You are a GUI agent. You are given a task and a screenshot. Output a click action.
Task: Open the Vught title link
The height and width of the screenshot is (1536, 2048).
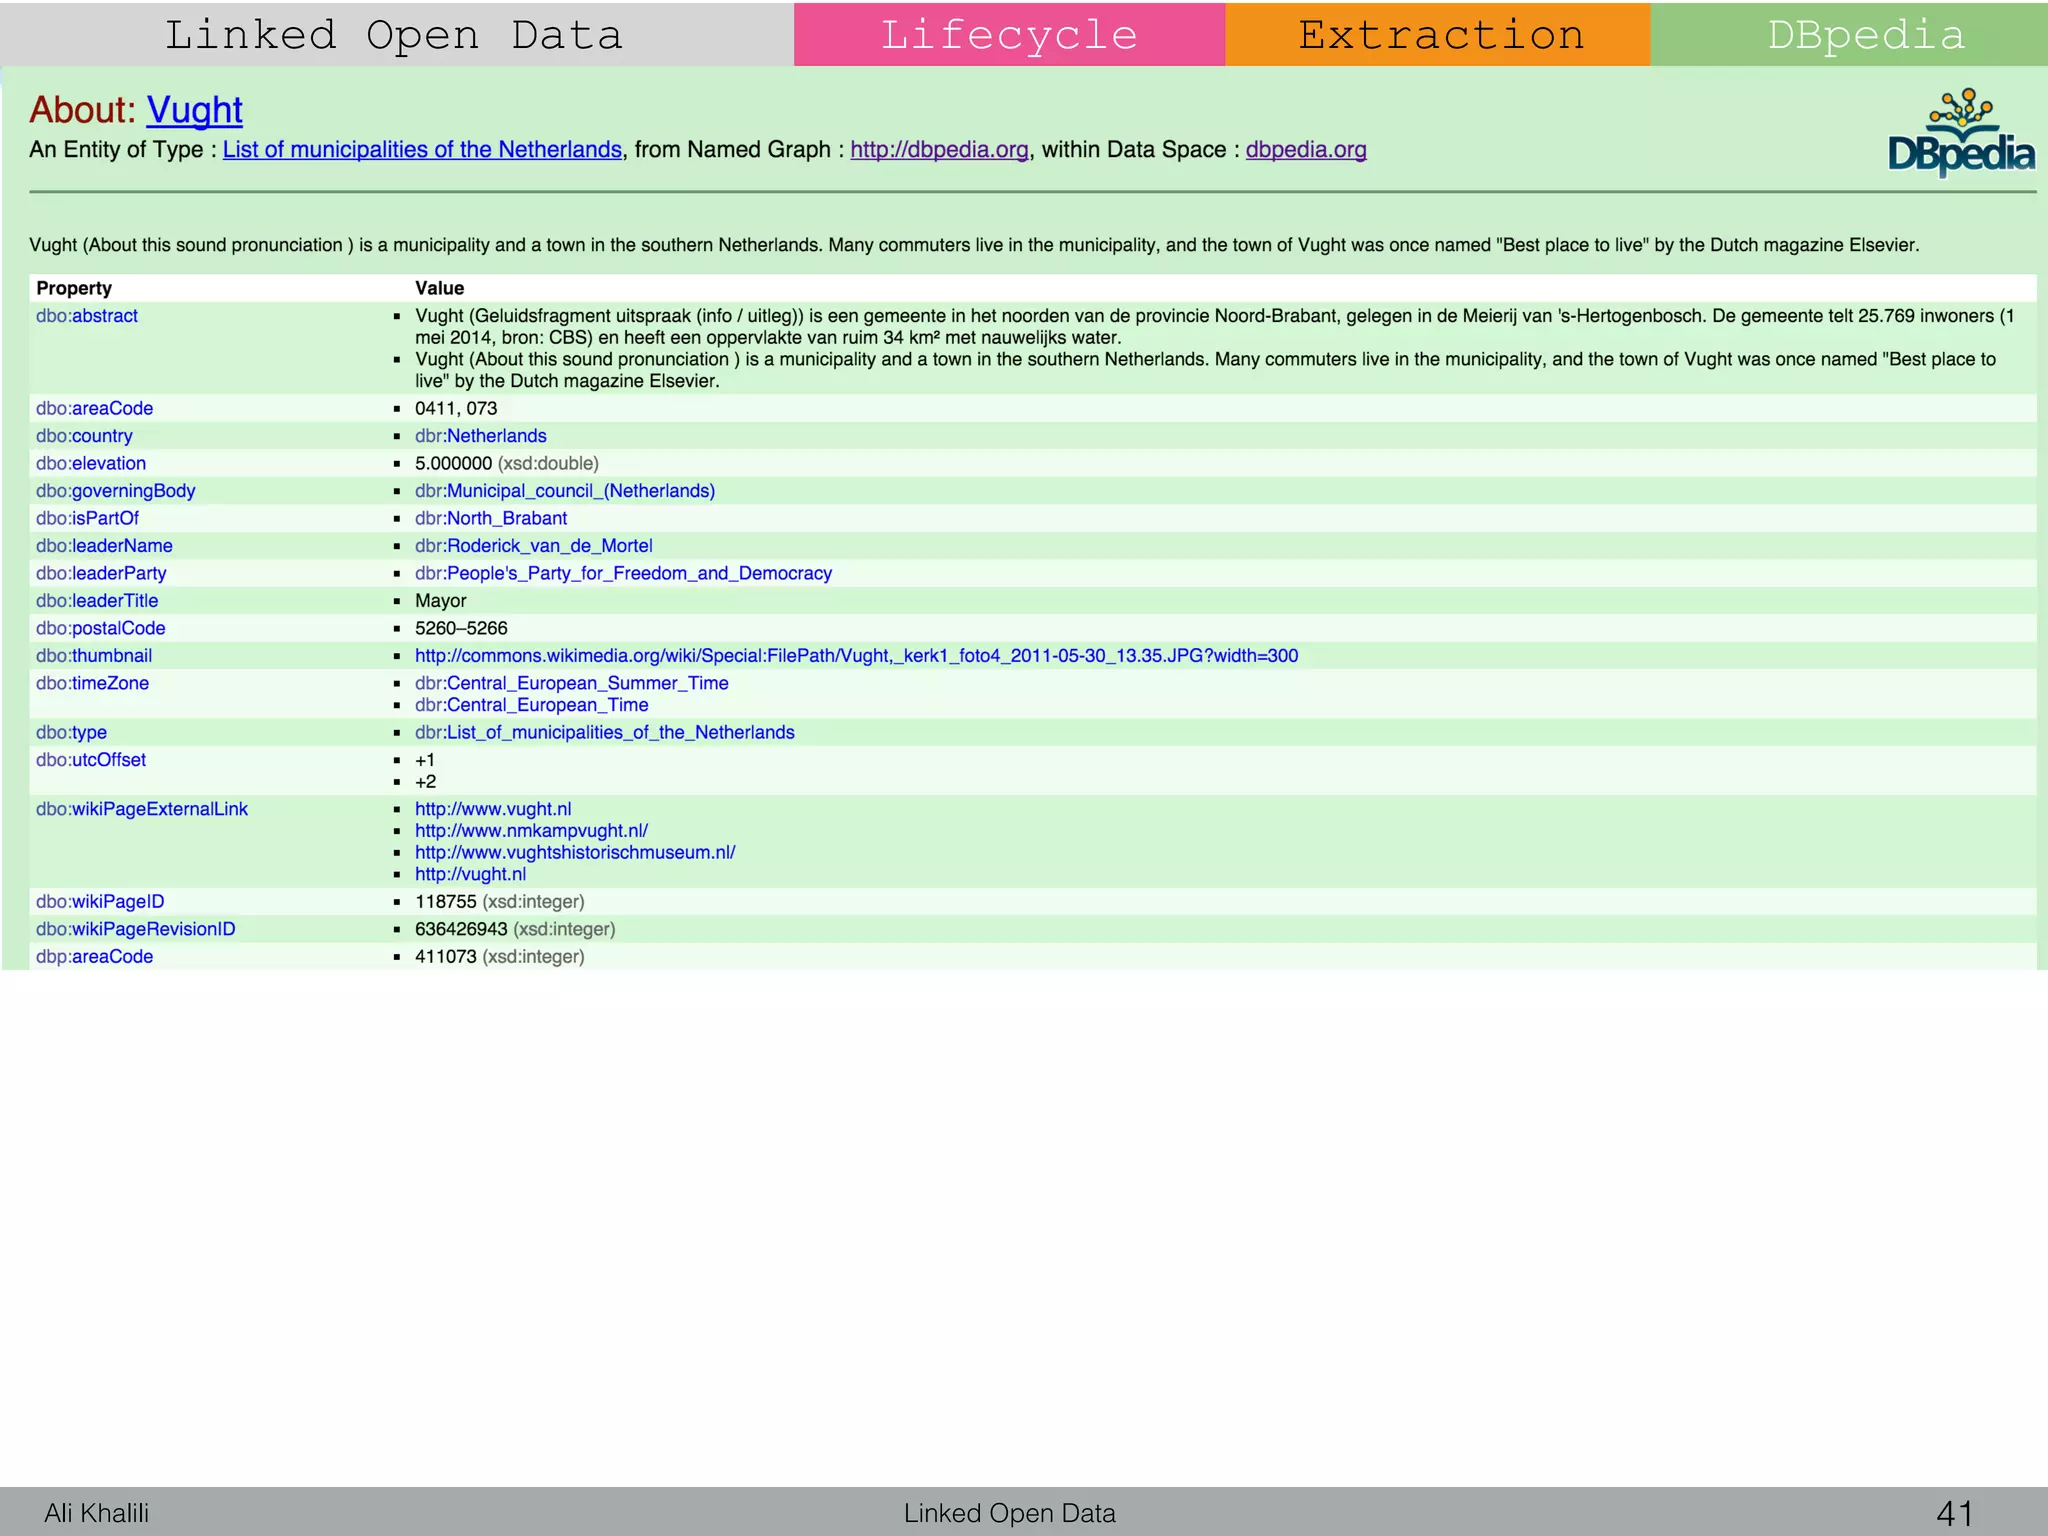click(x=195, y=110)
